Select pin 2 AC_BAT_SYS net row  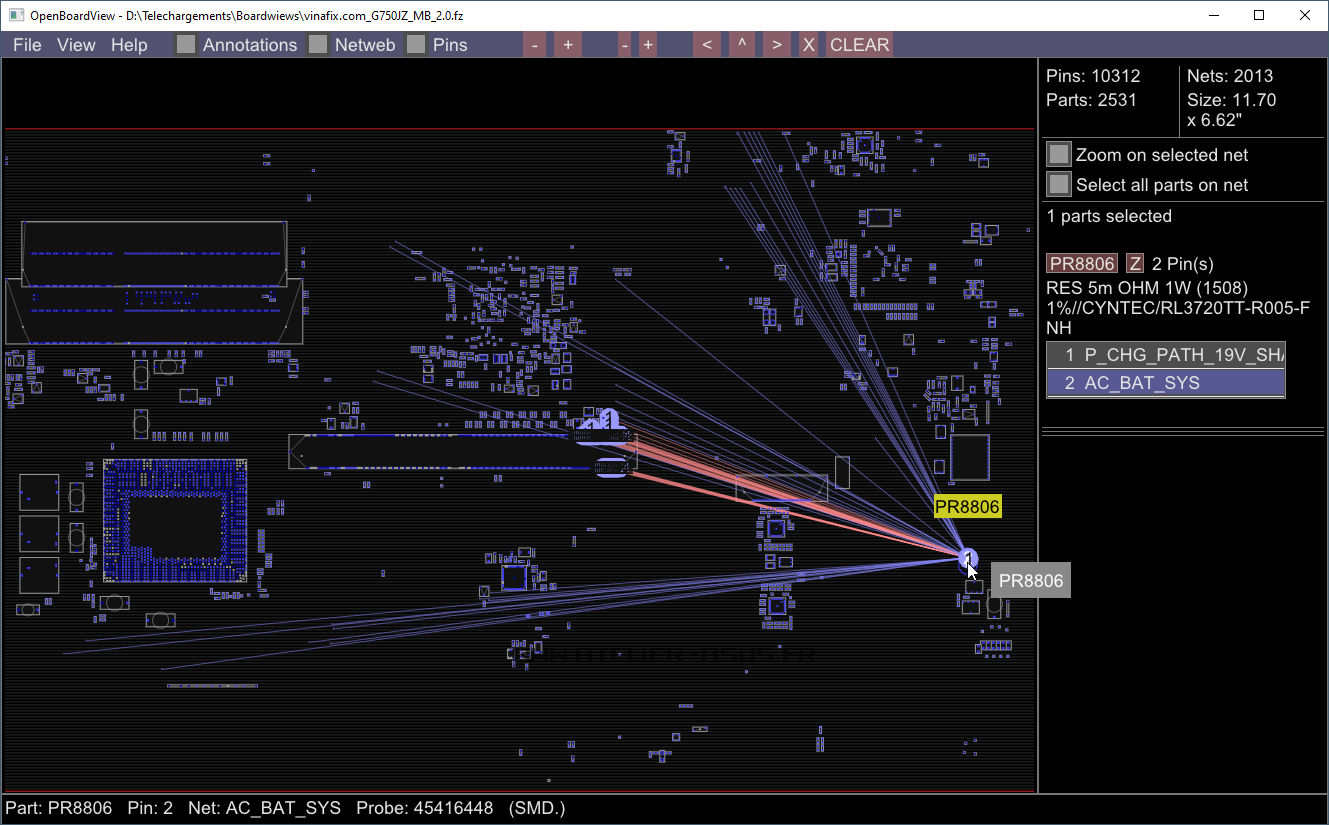click(1165, 383)
